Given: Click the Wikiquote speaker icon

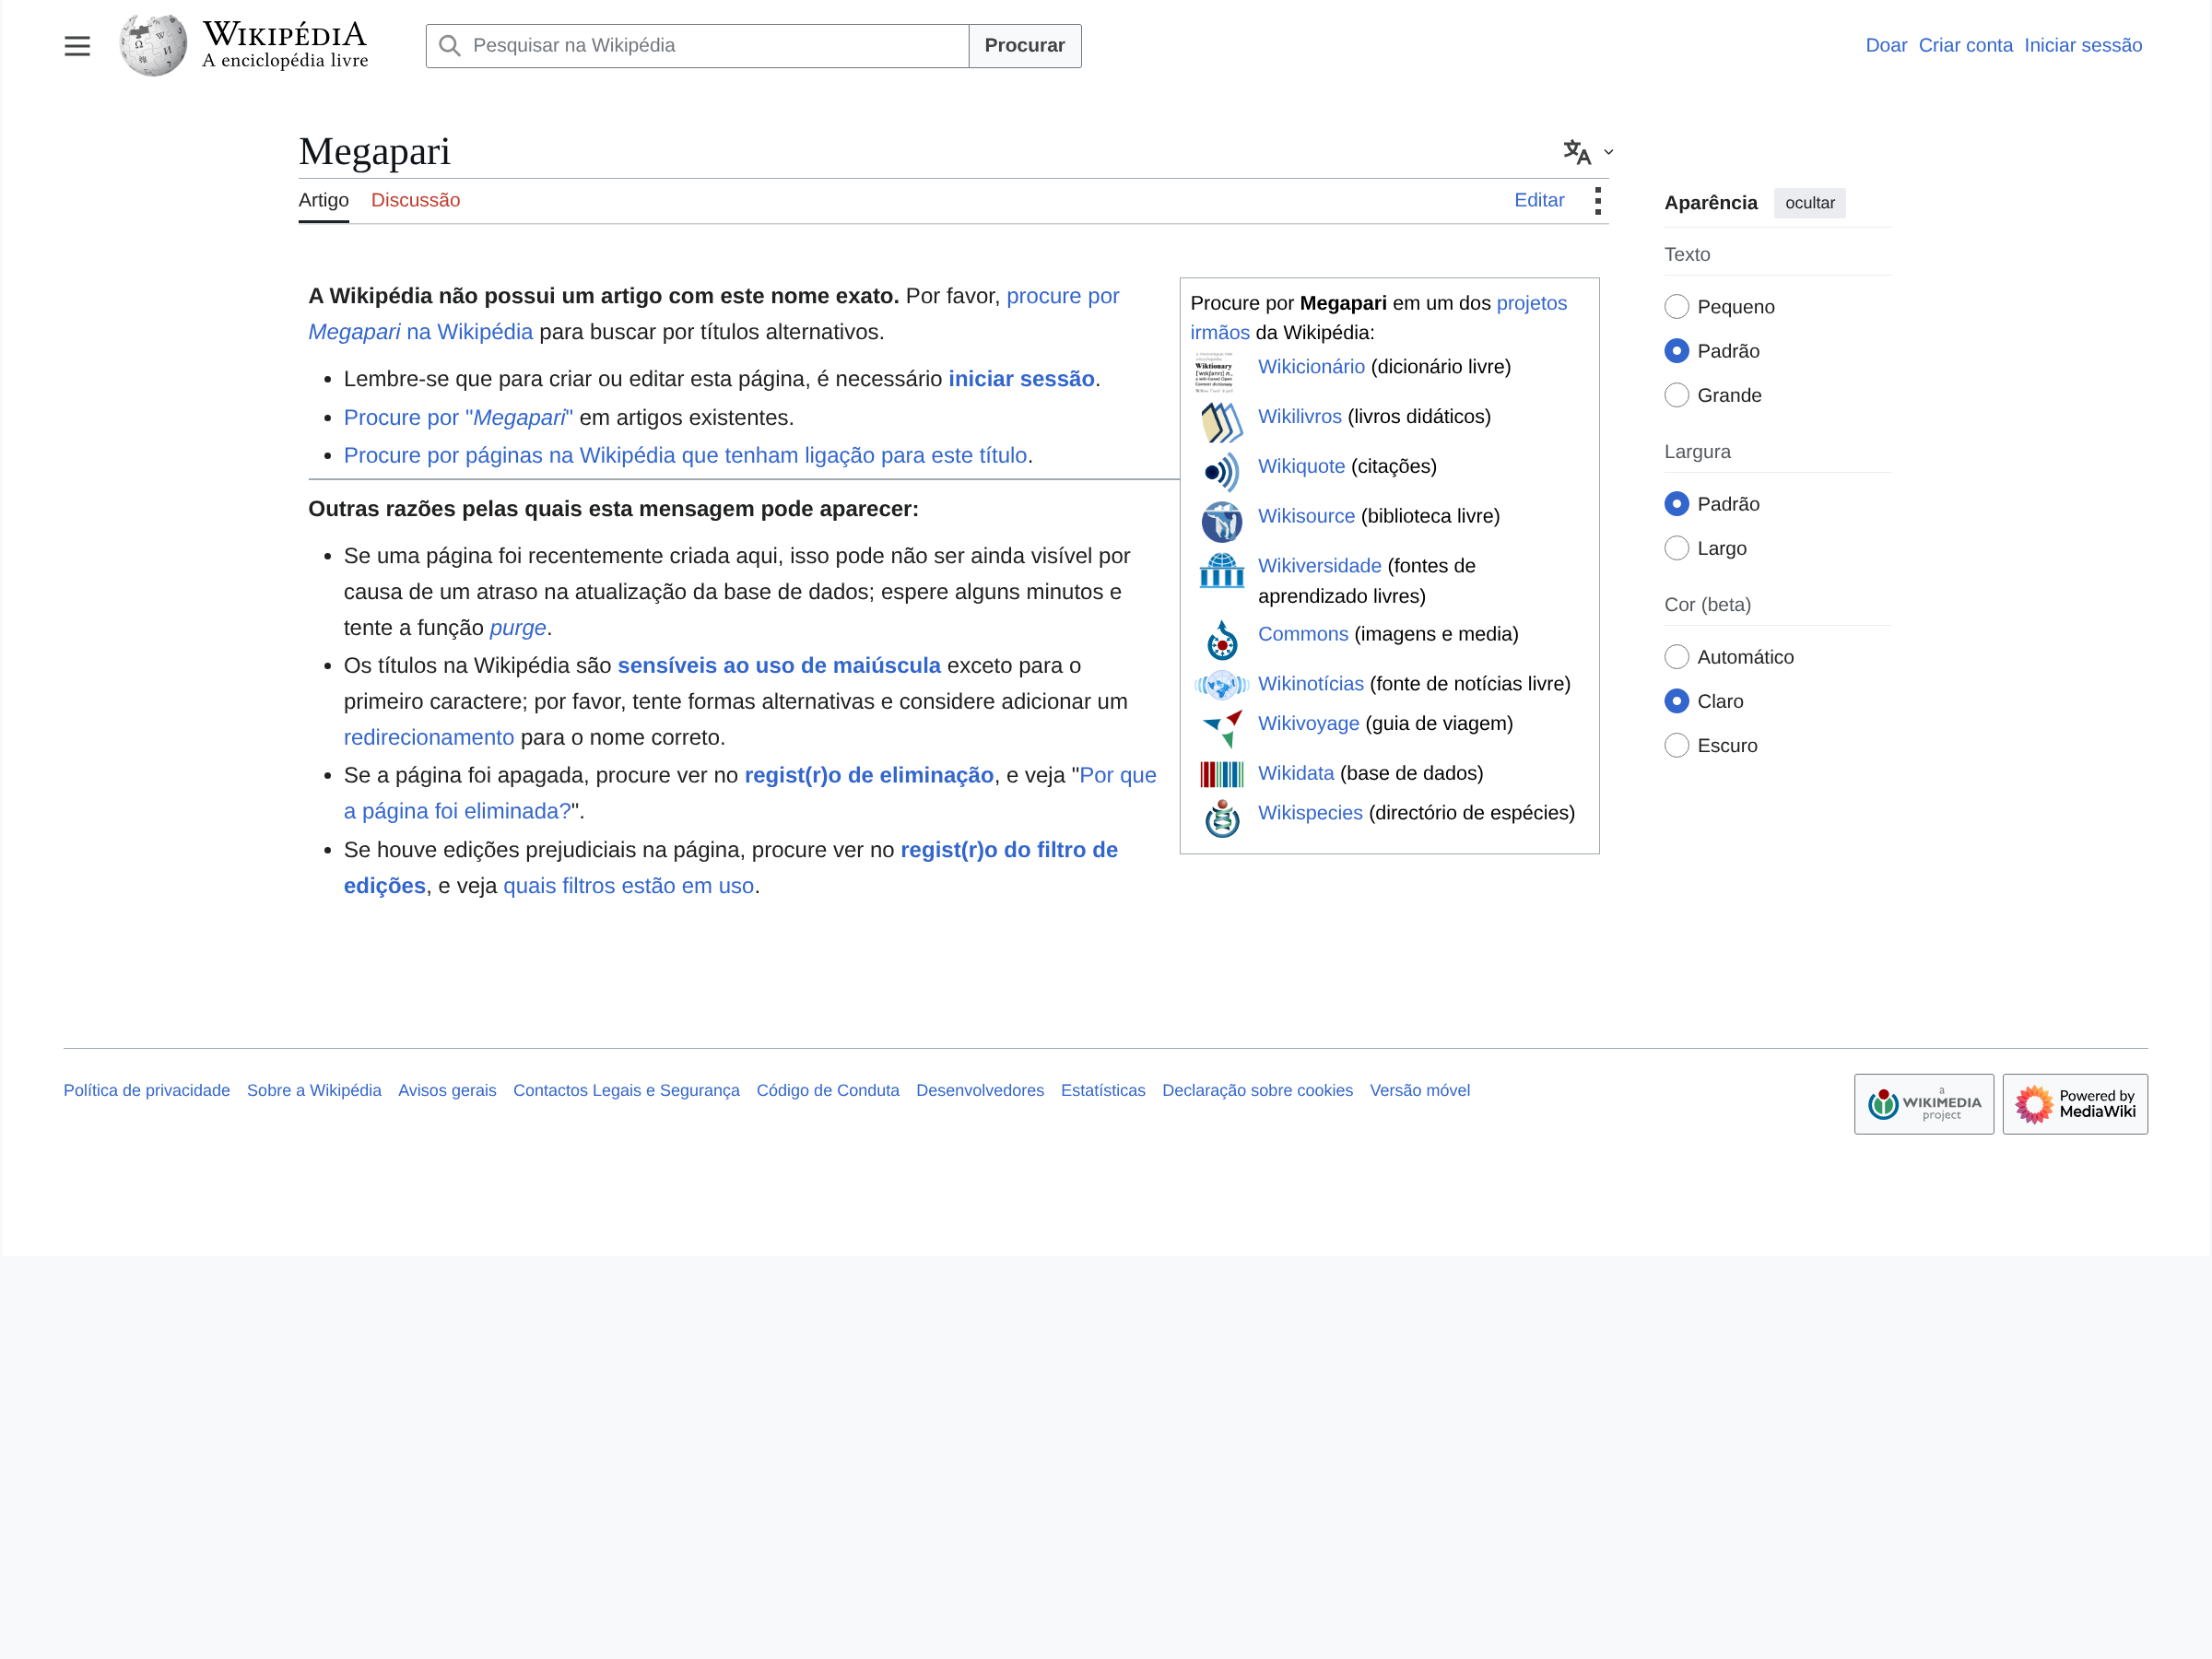Looking at the screenshot, I should (x=1222, y=472).
